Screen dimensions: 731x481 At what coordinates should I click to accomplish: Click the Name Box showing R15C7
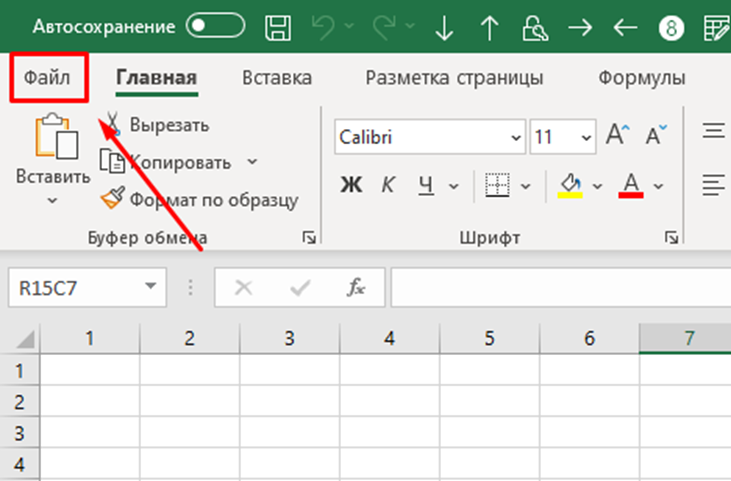87,288
